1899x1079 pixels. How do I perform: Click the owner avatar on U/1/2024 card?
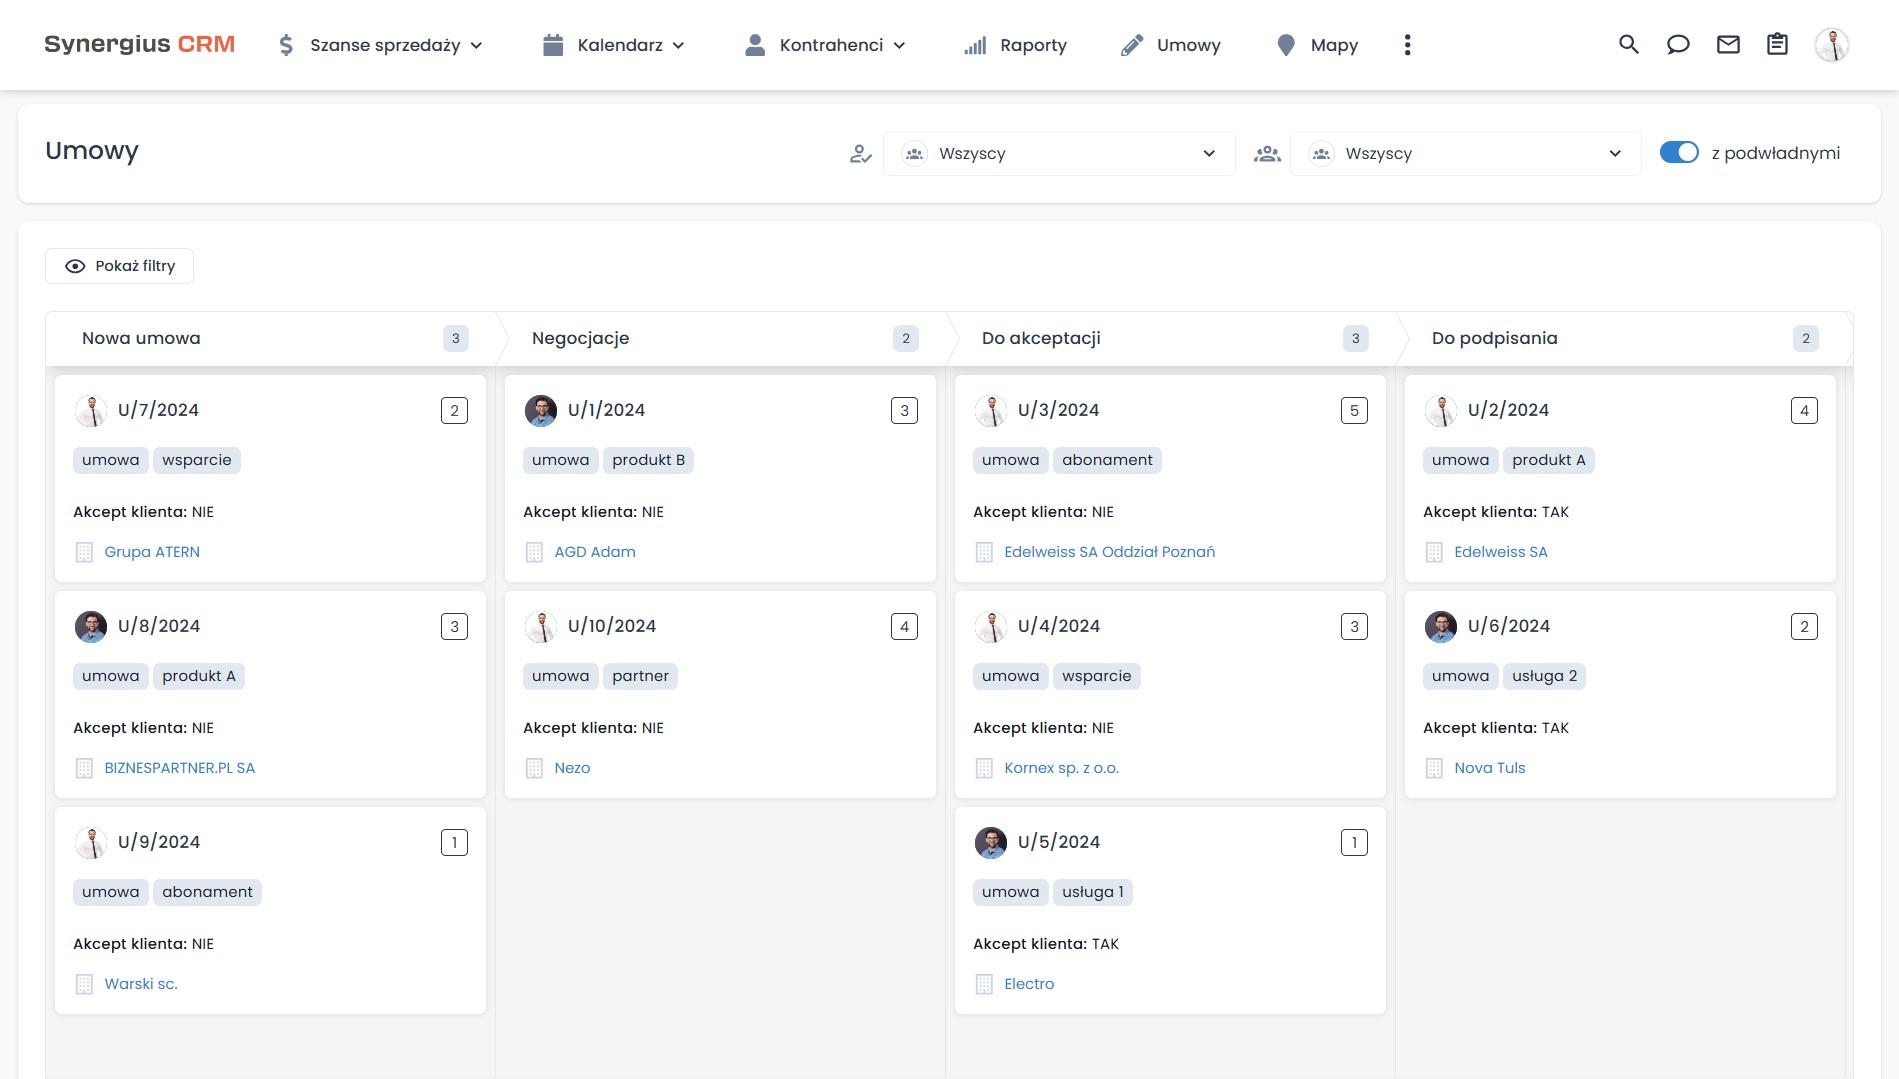coord(541,410)
